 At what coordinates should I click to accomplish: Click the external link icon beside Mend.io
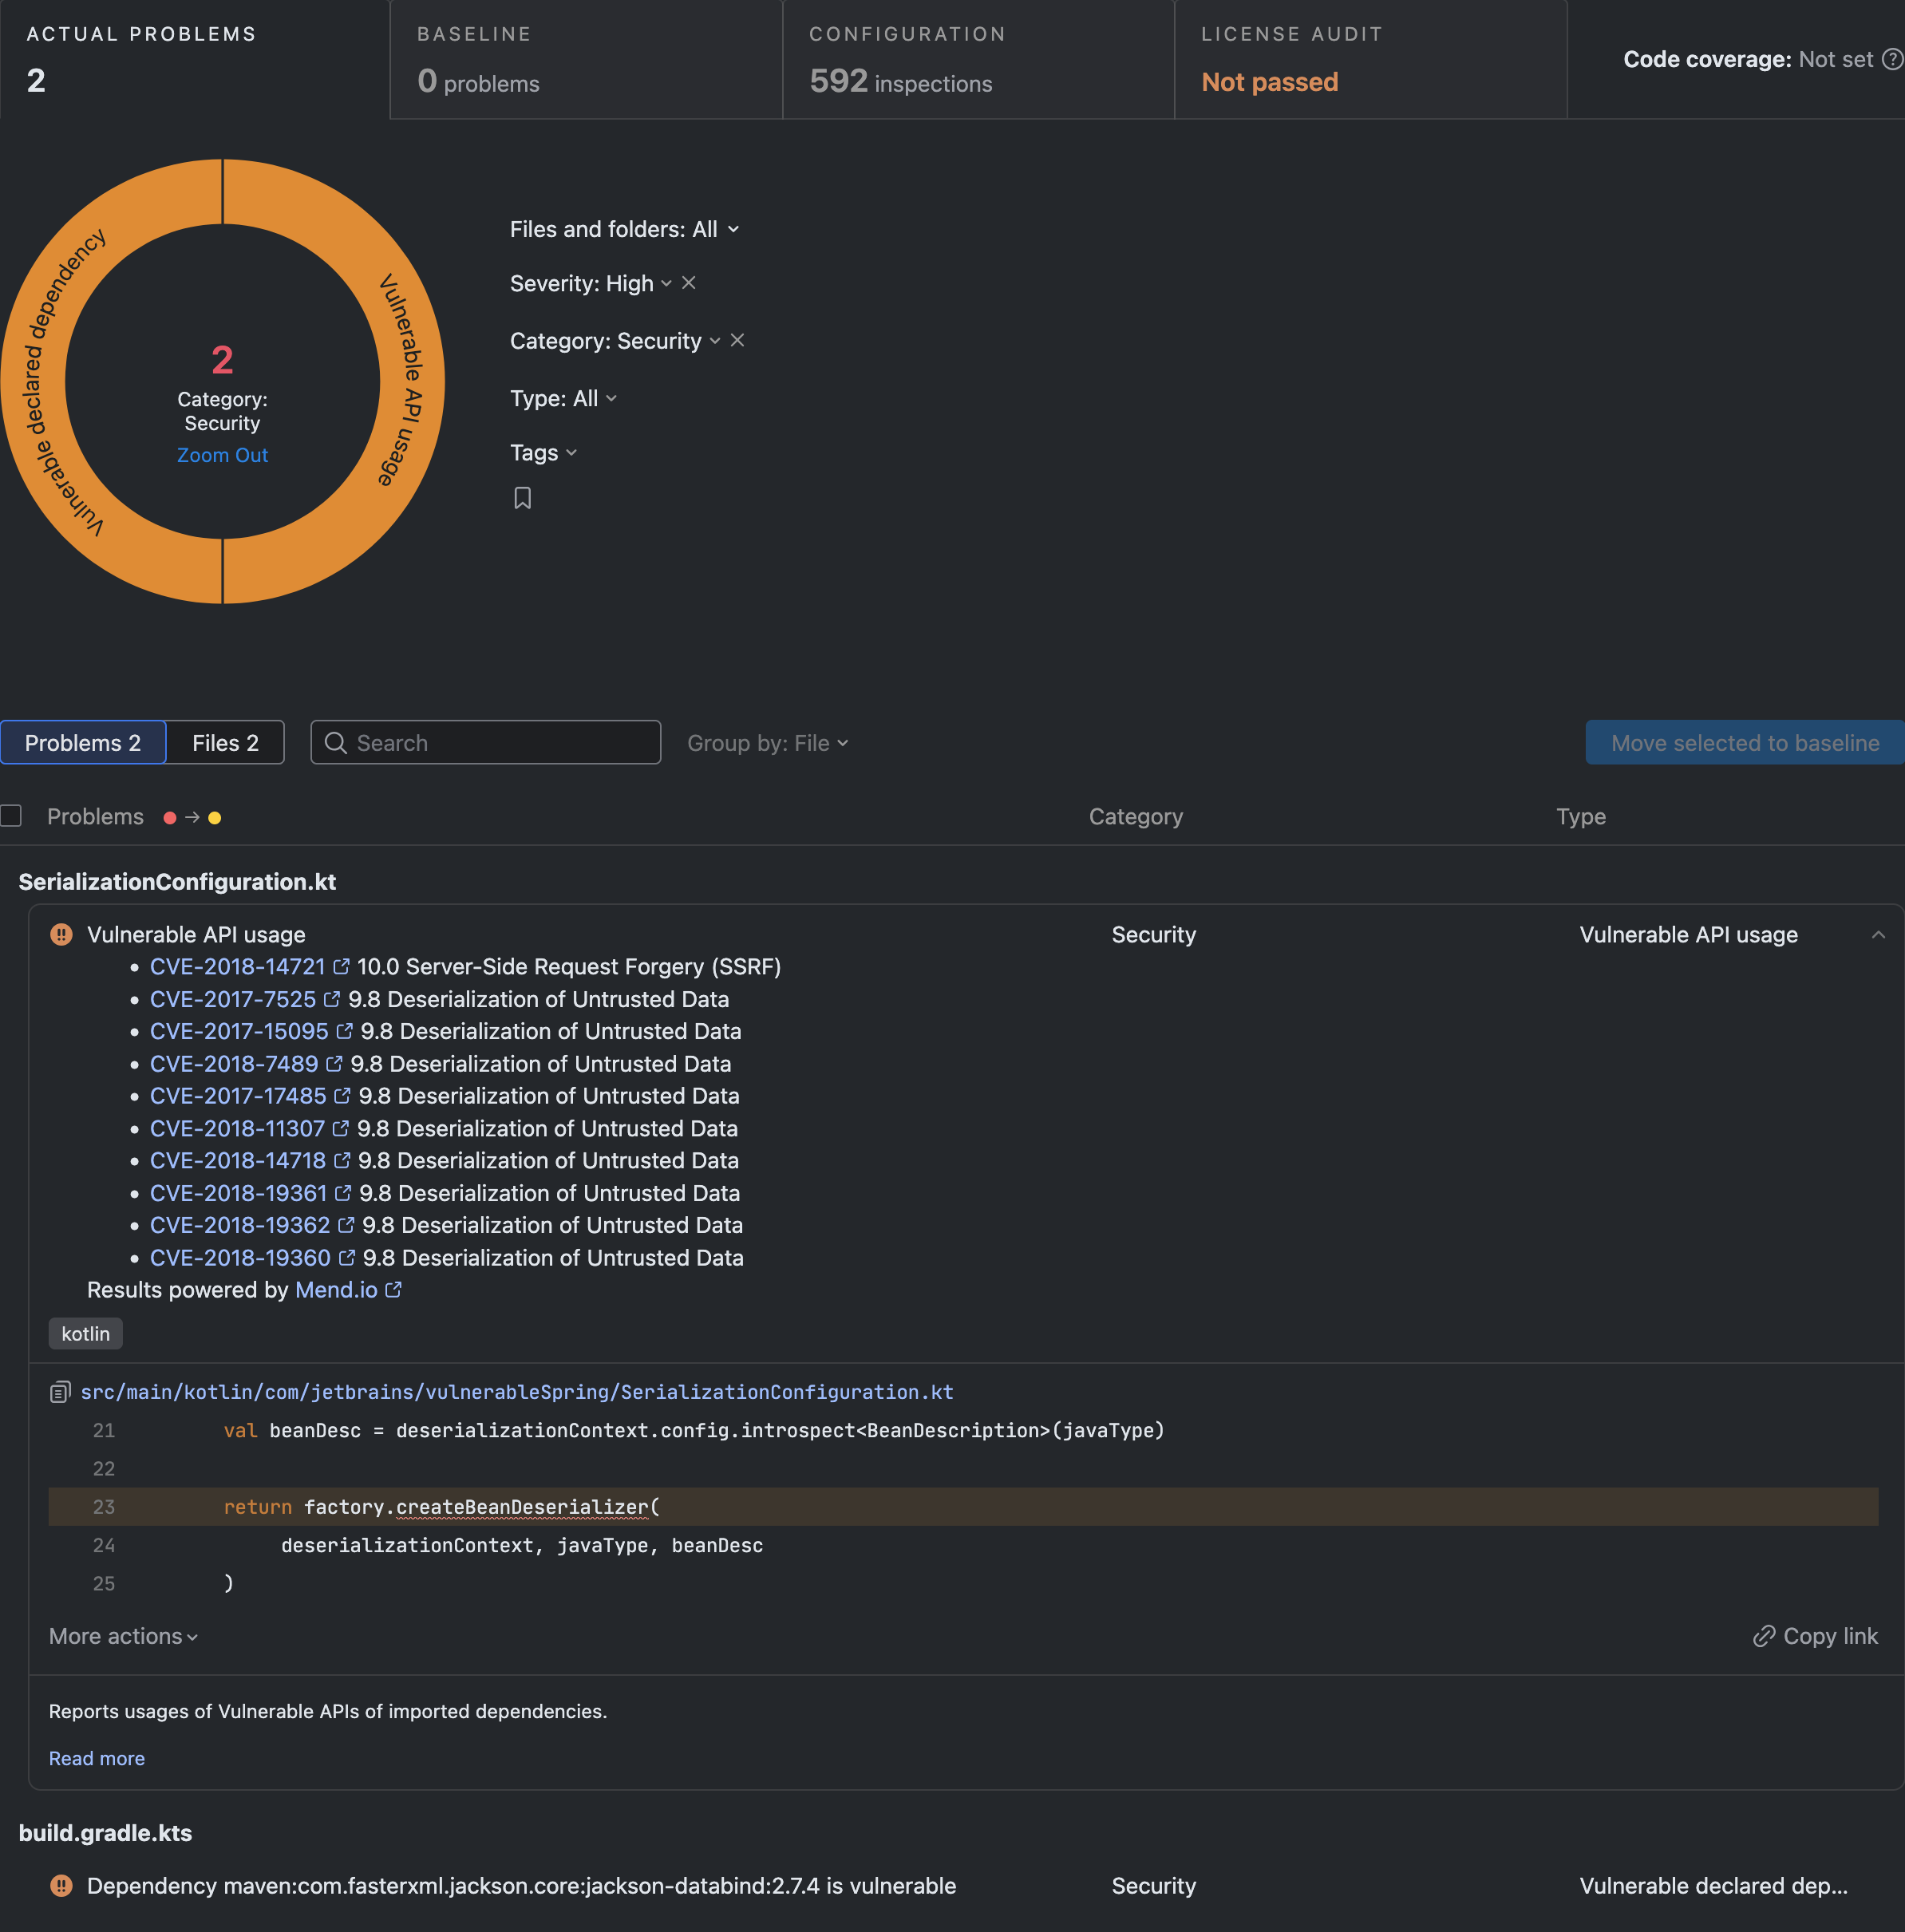393,1290
